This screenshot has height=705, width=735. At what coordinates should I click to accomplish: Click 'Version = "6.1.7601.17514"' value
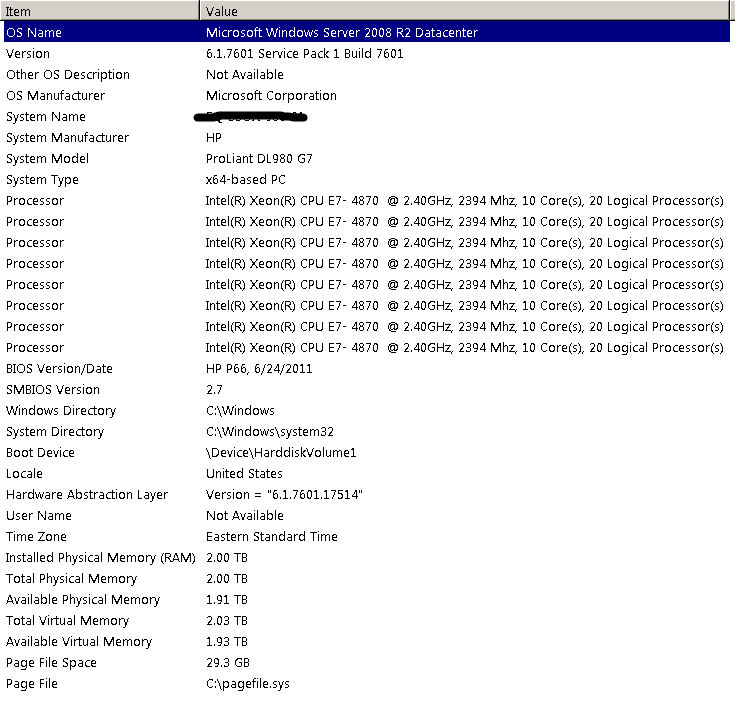tap(285, 495)
